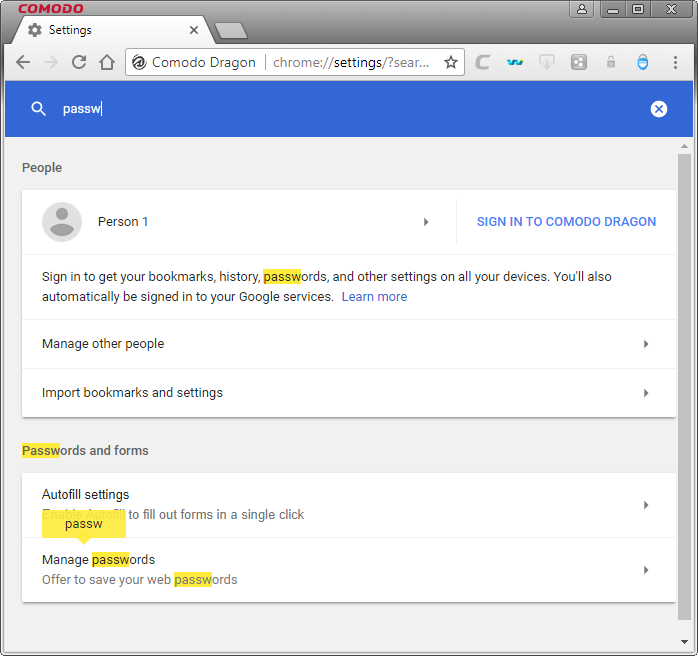
Task: Click the scrollbar down arrow
Action: point(684,642)
